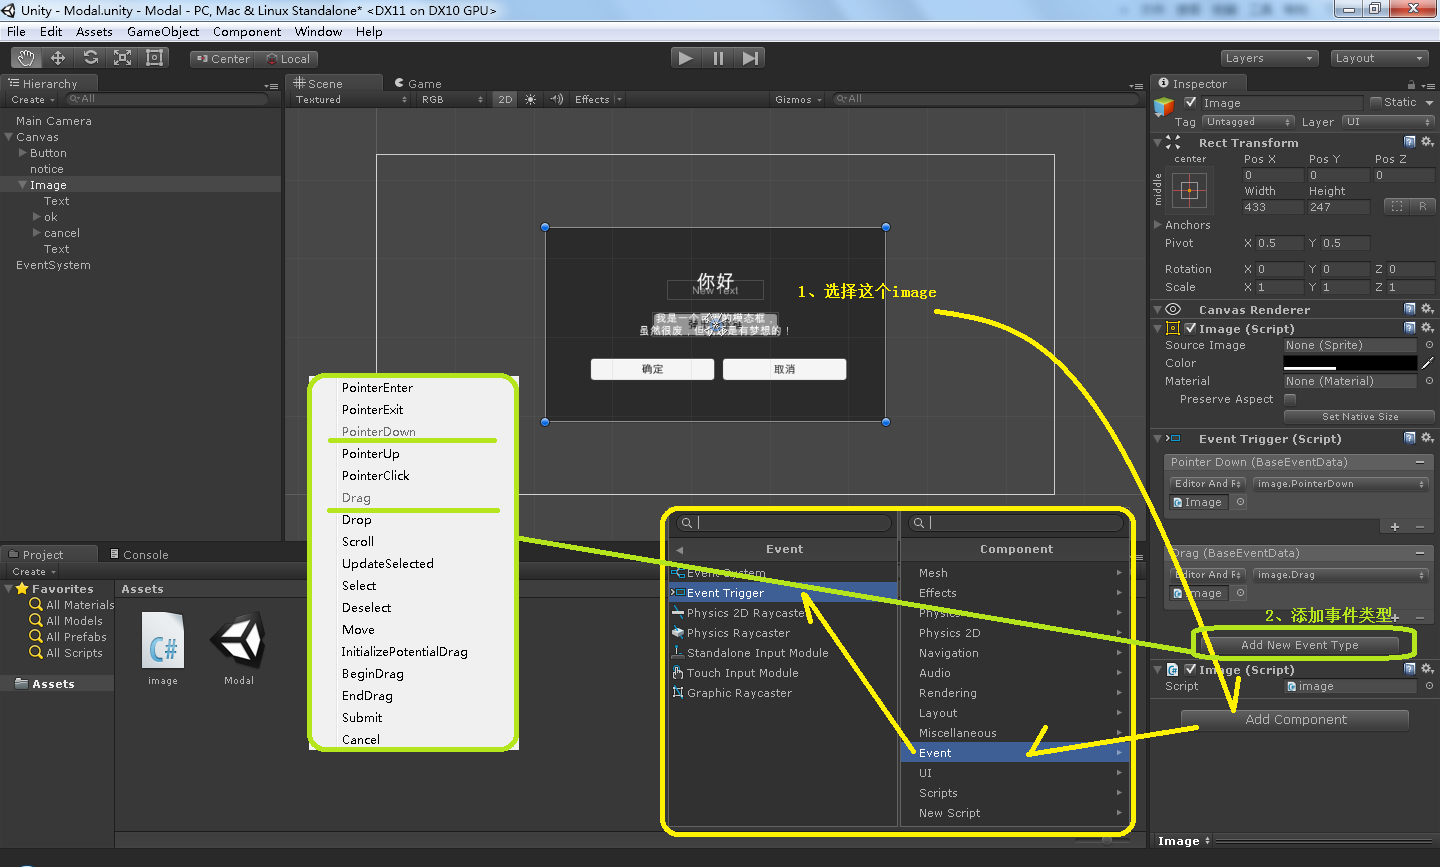Open the Canvas Renderer help icon
The height and width of the screenshot is (867, 1440).
[1410, 309]
